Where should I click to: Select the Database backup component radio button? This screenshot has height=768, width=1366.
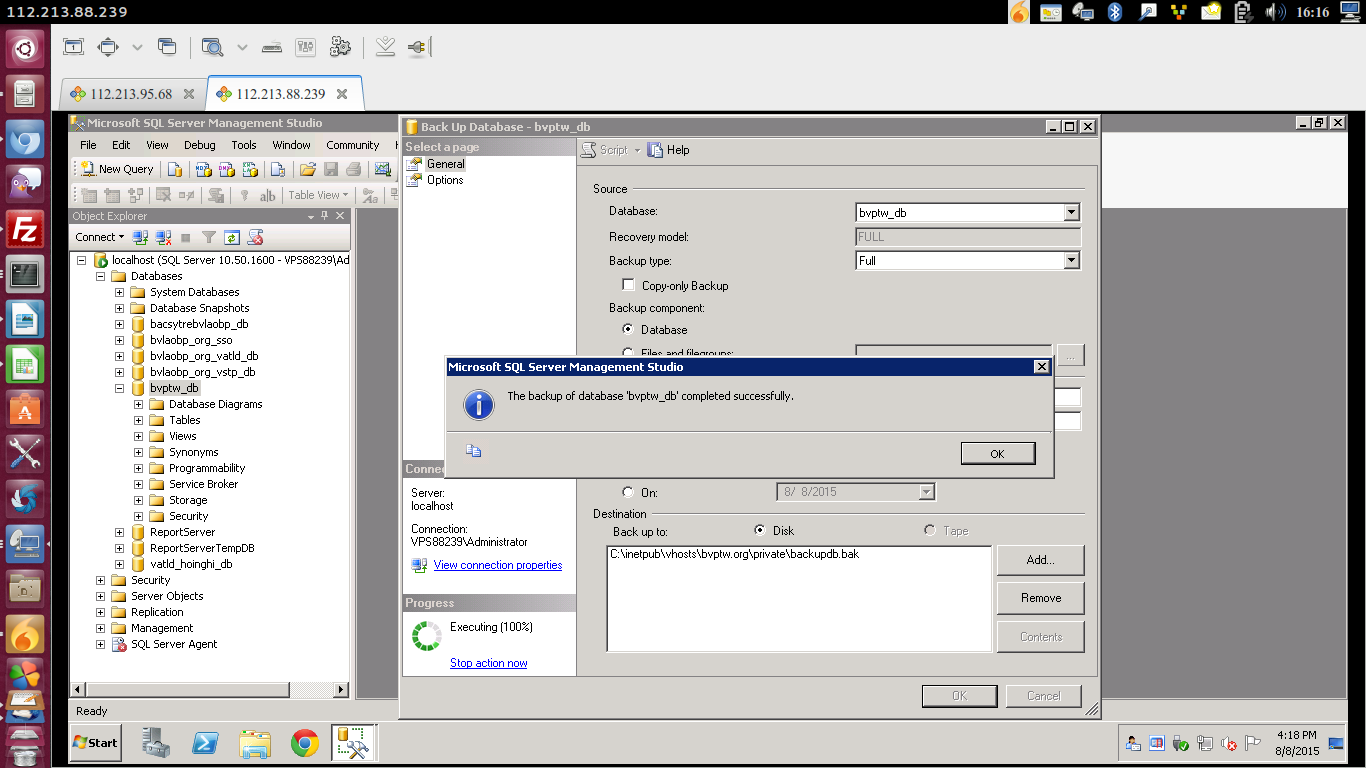point(628,329)
